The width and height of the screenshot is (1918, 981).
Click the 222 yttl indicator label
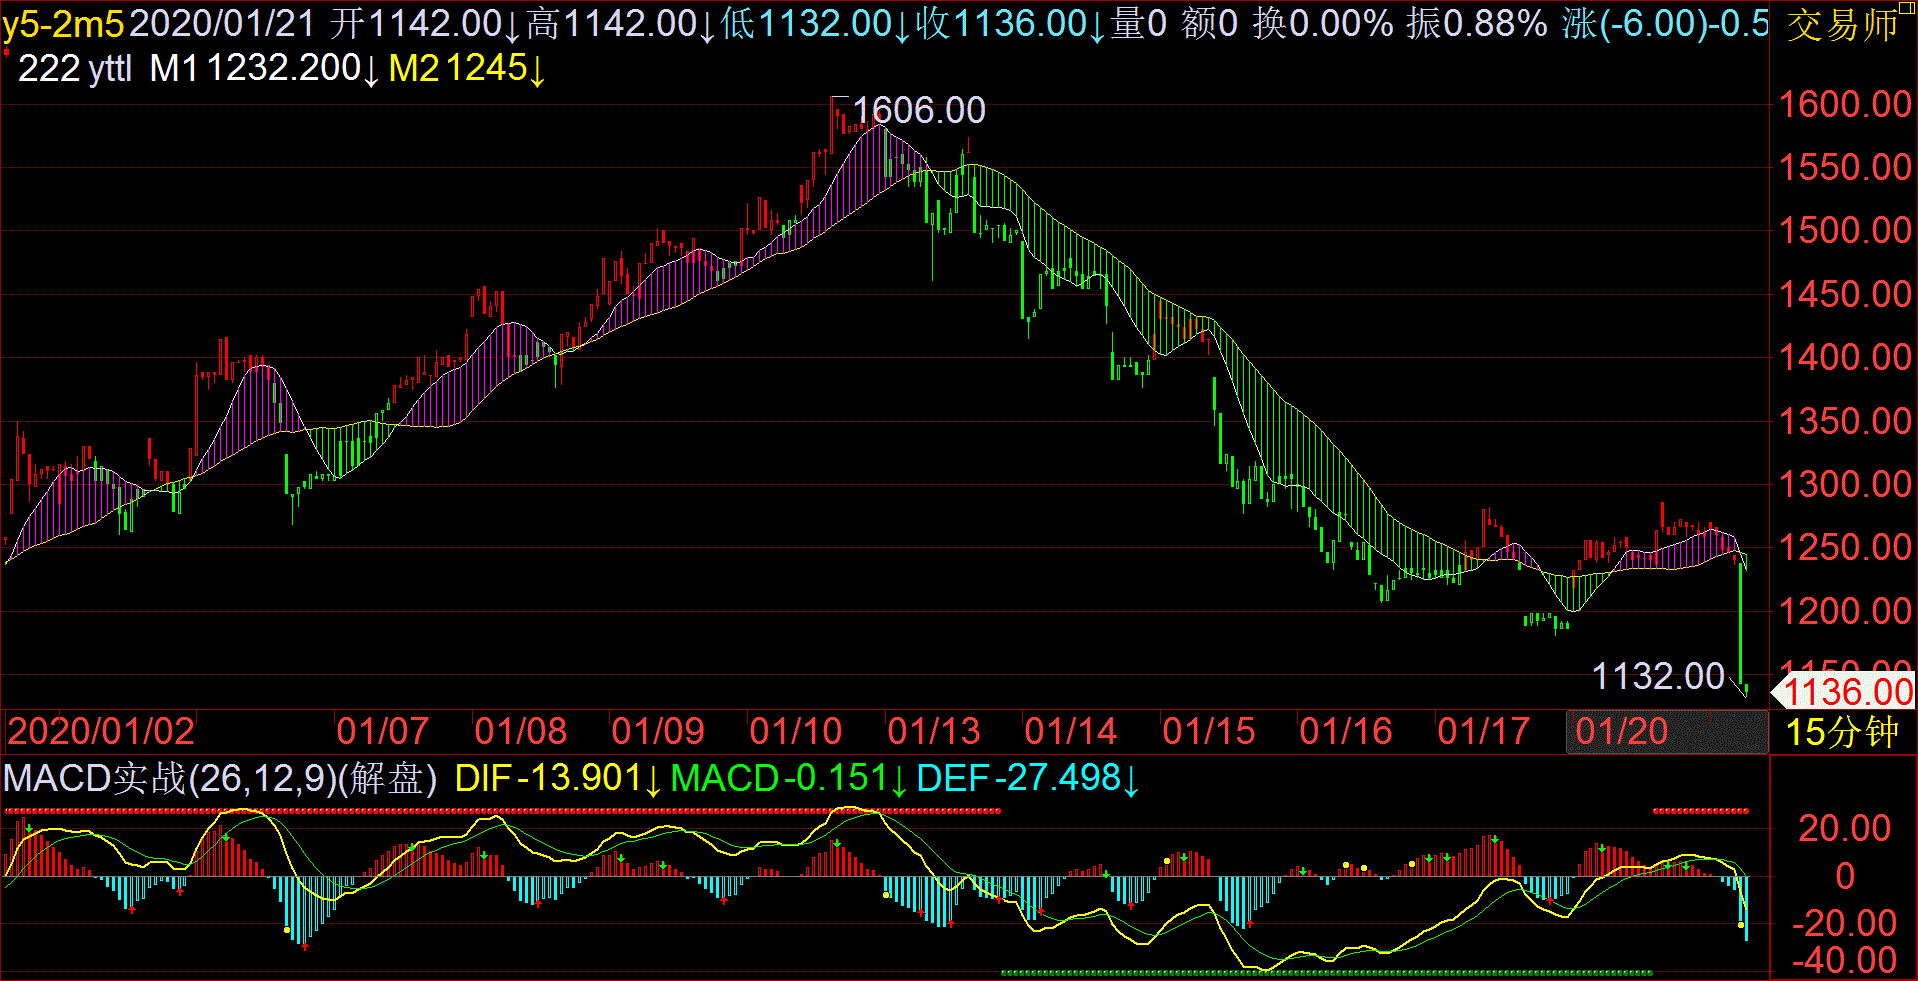[x=75, y=68]
